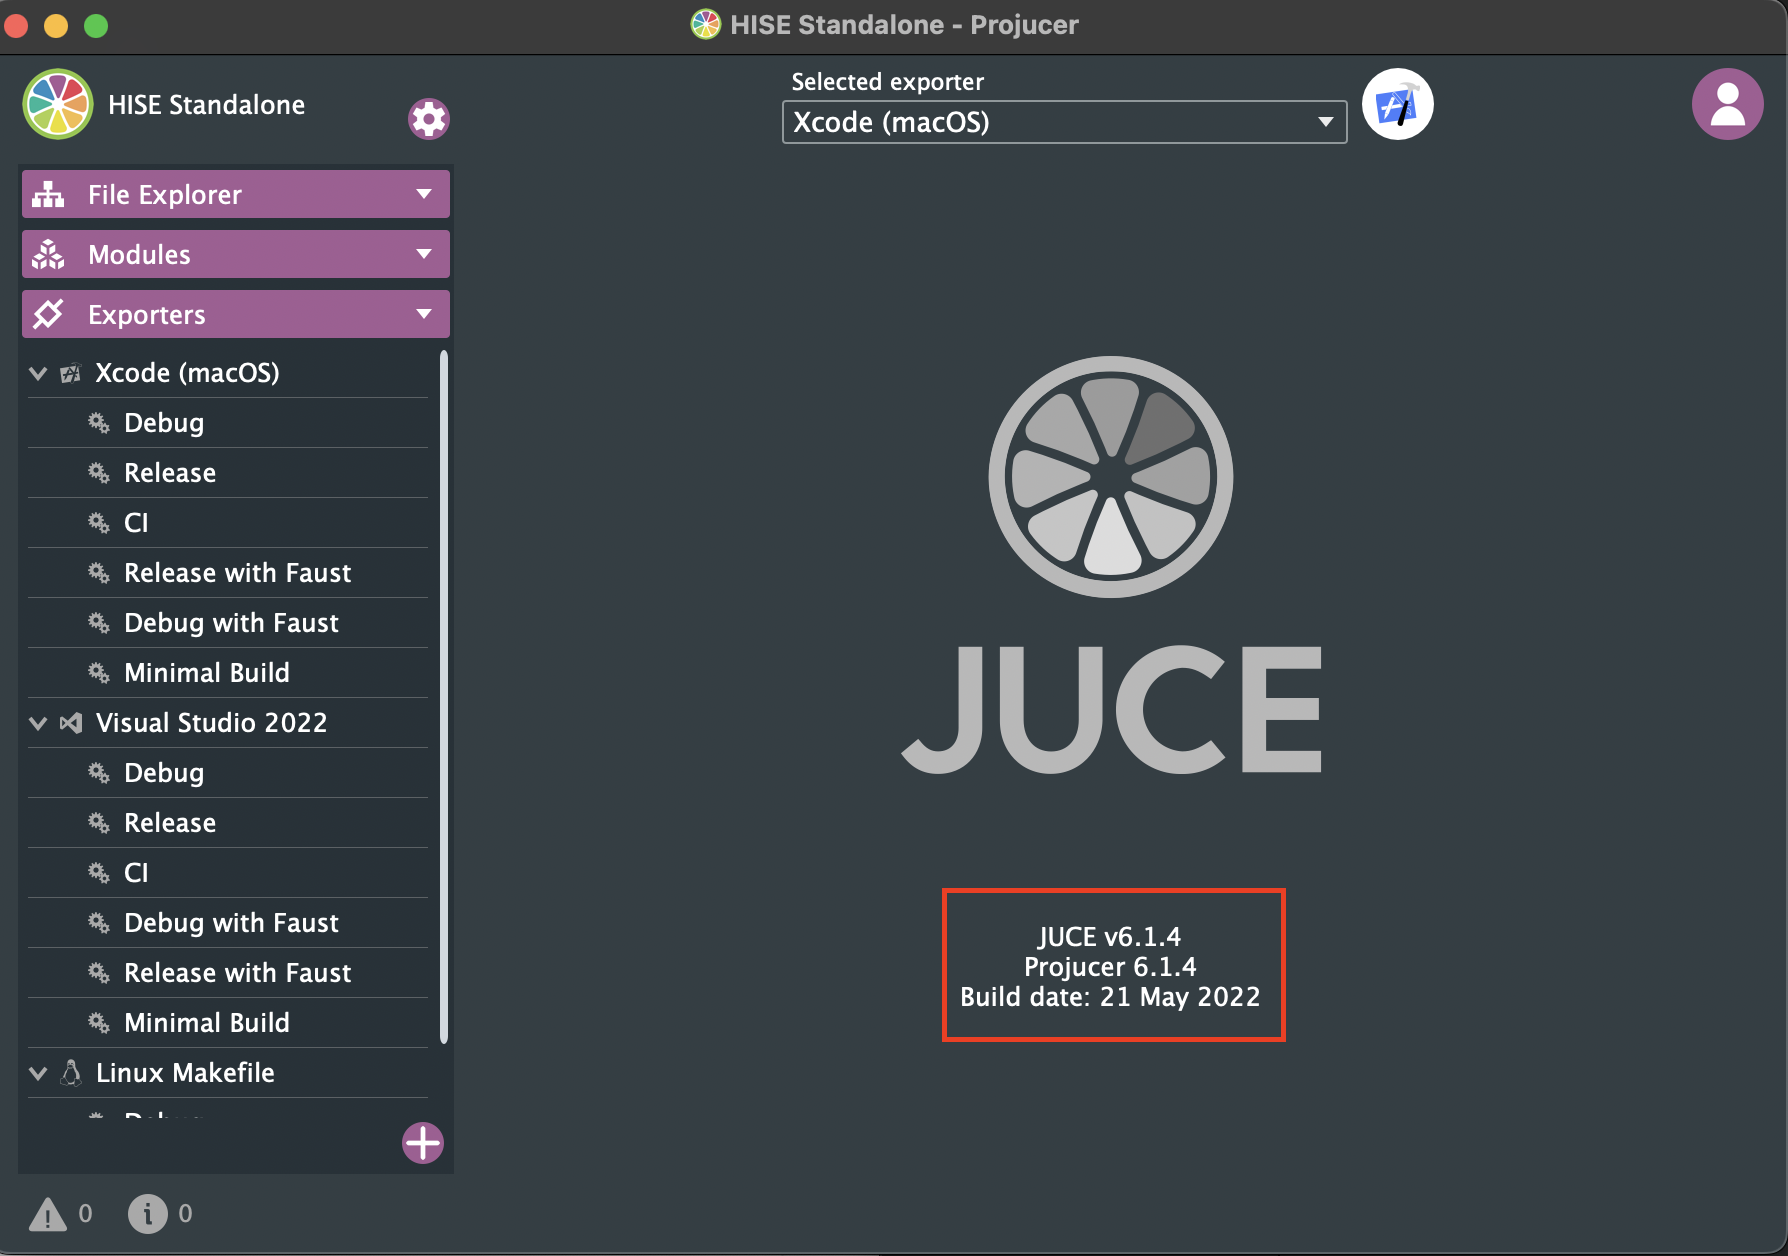Select the Visual Studio 2022 exporter row
Screen dimensions: 1788x1256
[x=228, y=723]
